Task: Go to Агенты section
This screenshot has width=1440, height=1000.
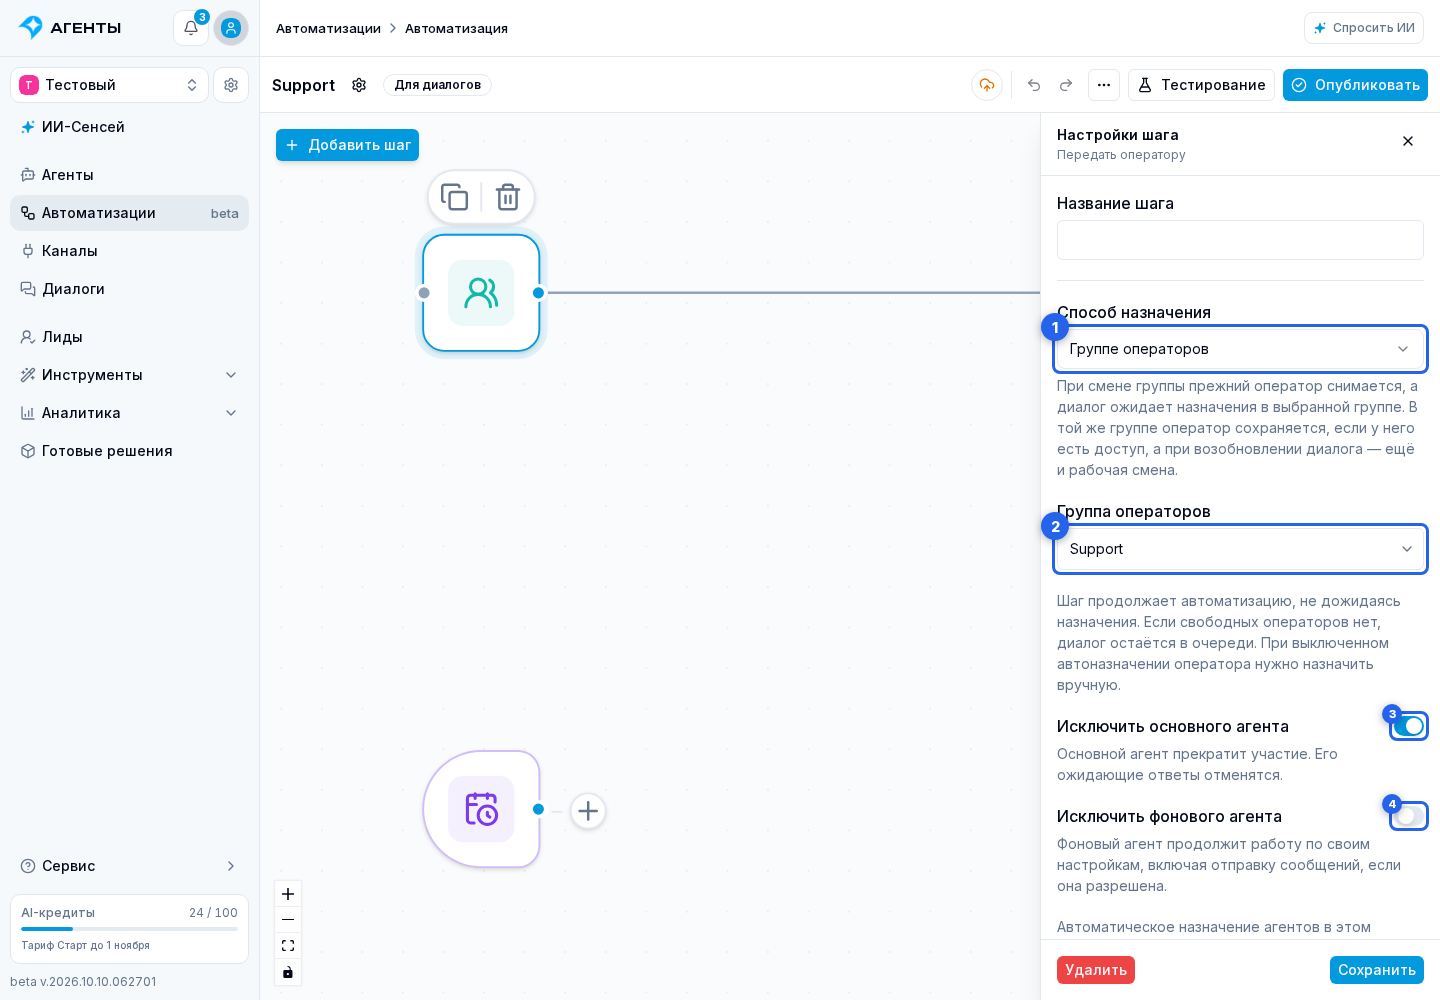Action: click(x=129, y=175)
